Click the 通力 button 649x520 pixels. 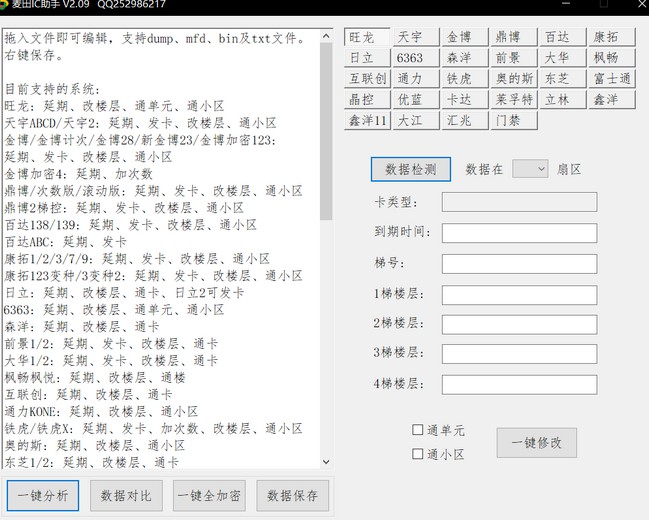click(x=416, y=78)
